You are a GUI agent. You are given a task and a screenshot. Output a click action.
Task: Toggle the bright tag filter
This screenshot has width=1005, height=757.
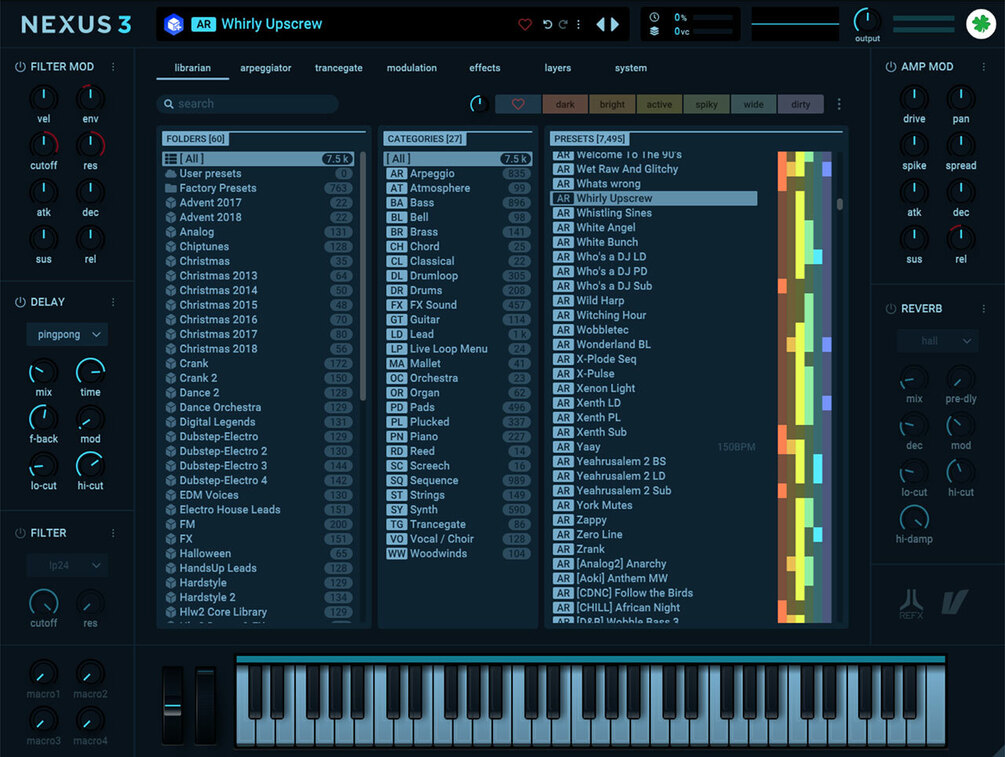612,104
